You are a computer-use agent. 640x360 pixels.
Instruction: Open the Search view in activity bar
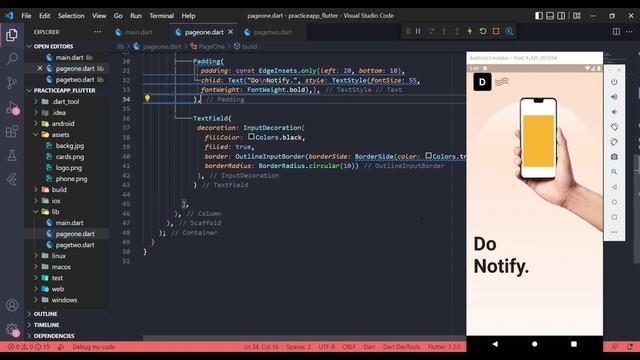[x=12, y=59]
